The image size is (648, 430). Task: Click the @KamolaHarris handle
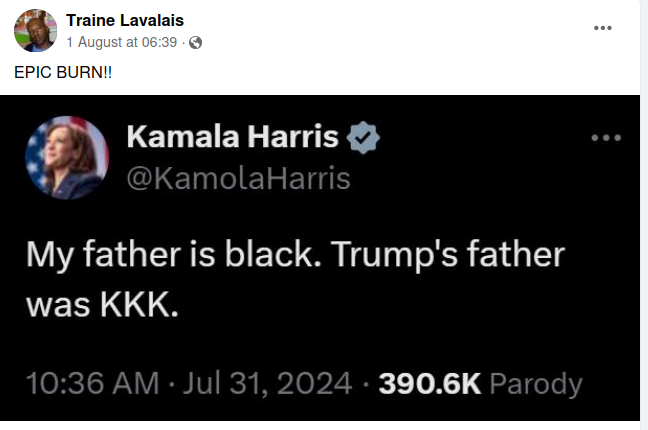point(238,178)
